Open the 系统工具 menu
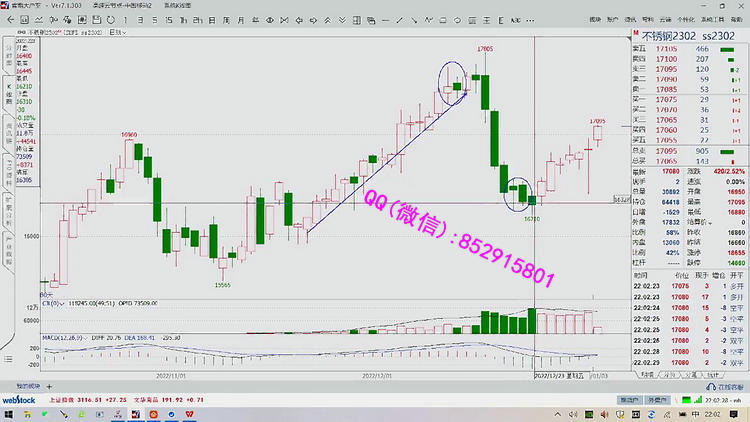This screenshot has width=750, height=422. (714, 19)
